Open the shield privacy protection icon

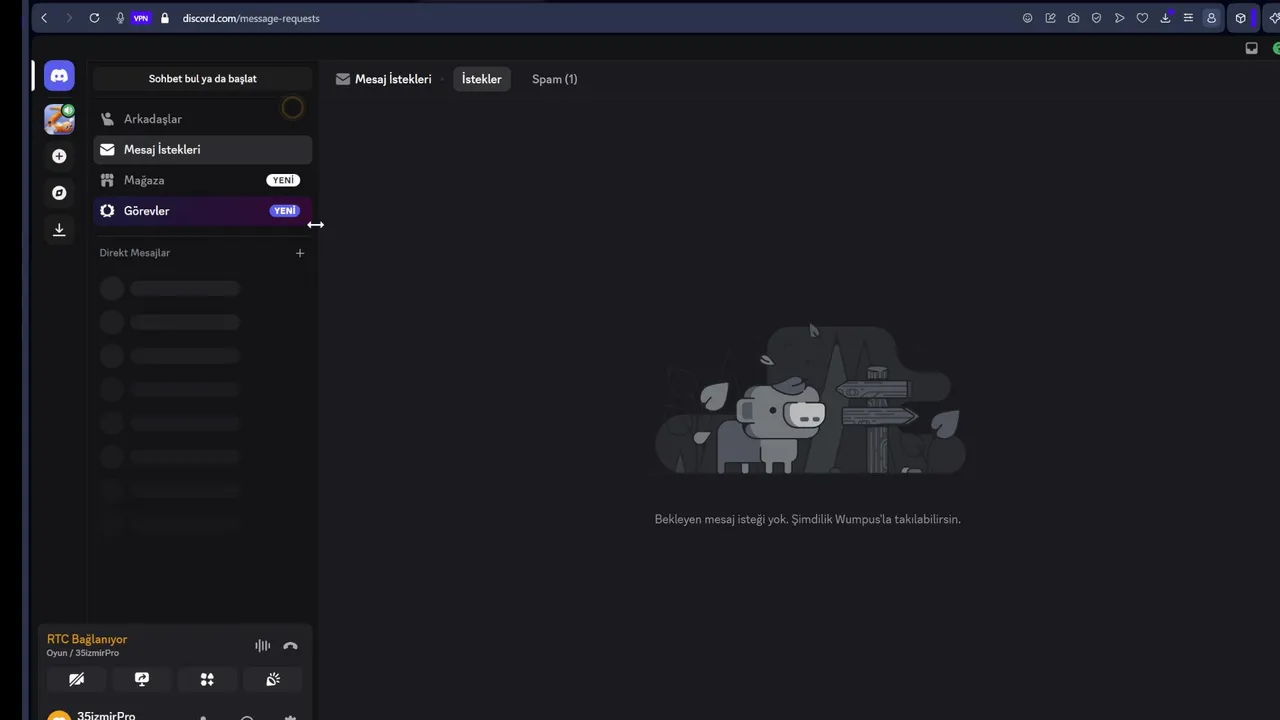point(1096,18)
